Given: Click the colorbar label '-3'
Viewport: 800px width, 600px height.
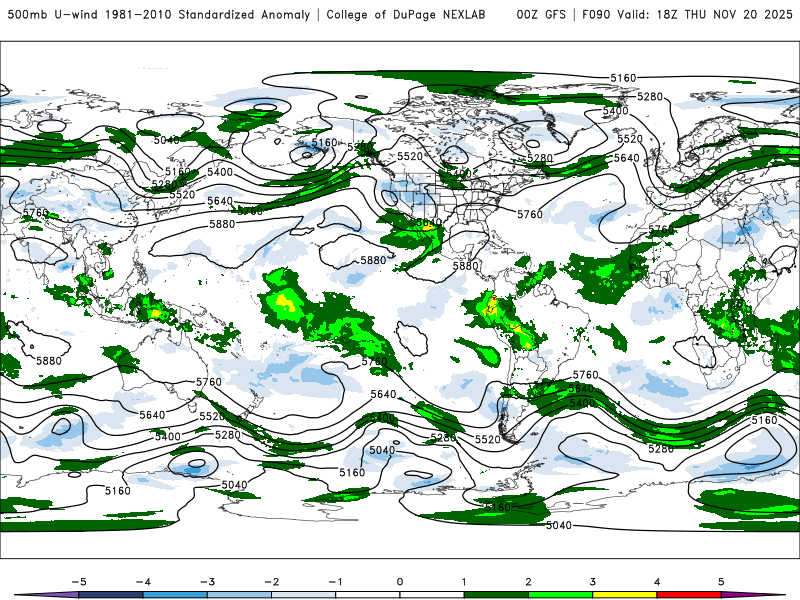Looking at the screenshot, I should tap(207, 582).
